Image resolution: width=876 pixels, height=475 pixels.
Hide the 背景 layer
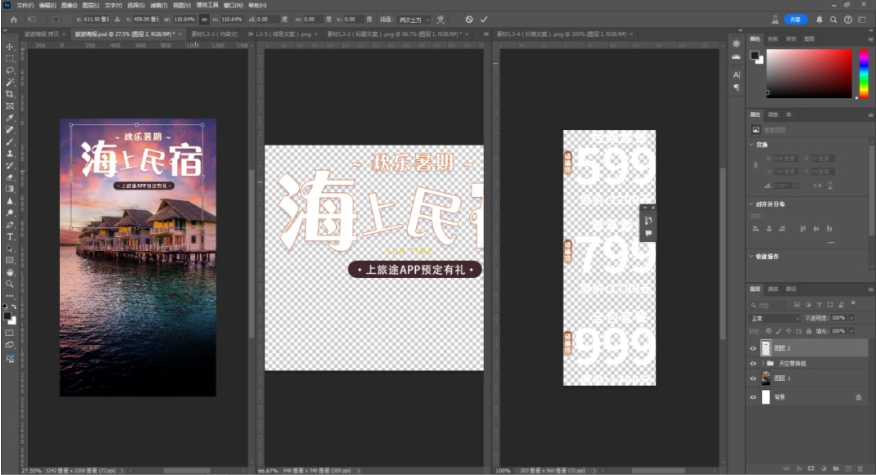pyautogui.click(x=754, y=397)
